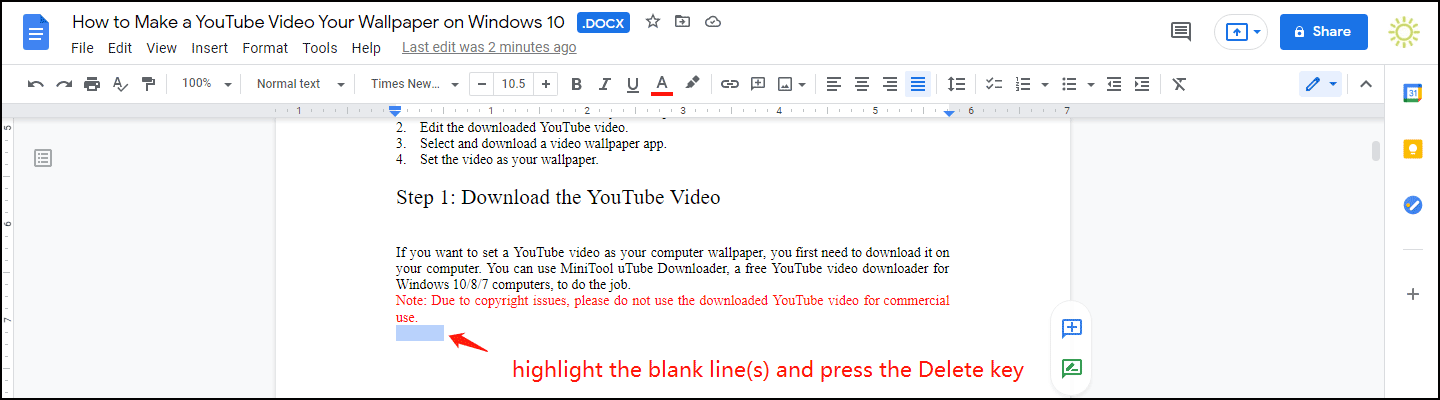Open line and paragraph spacing
1440x400 pixels.
(x=957, y=84)
